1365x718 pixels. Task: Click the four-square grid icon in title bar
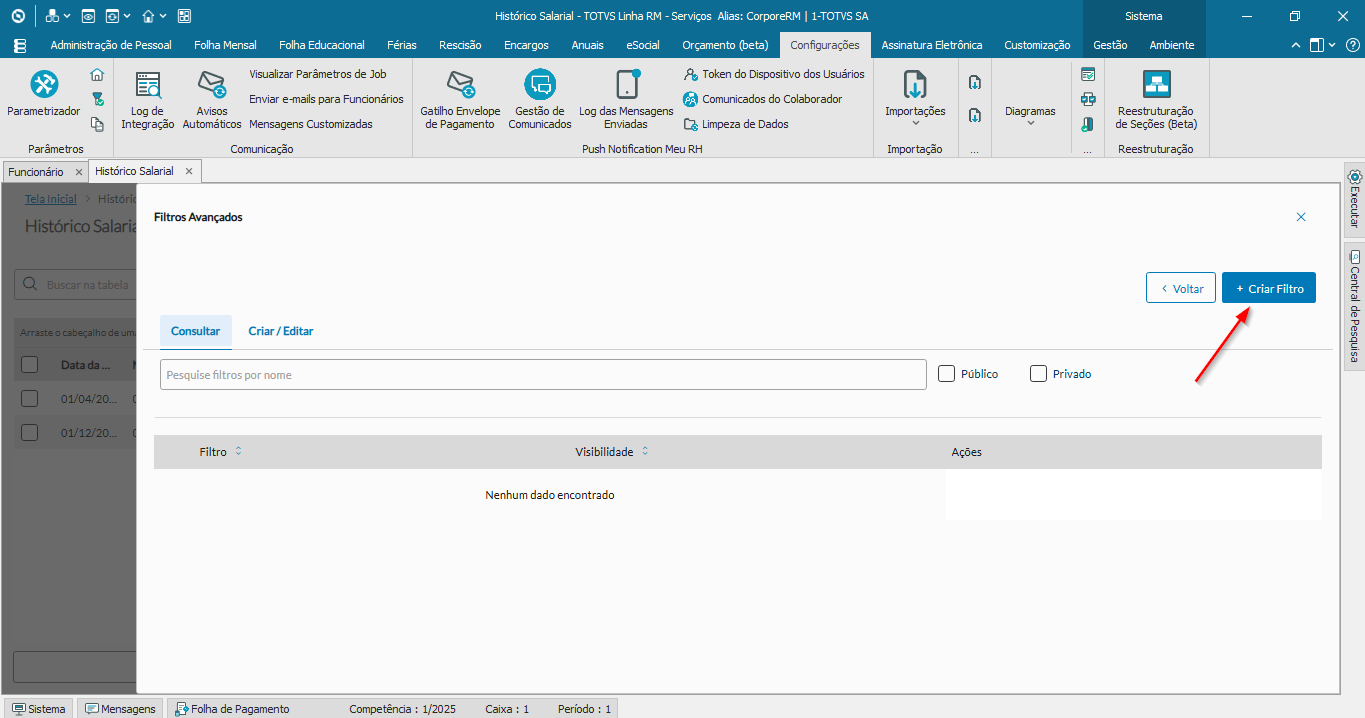click(x=184, y=16)
